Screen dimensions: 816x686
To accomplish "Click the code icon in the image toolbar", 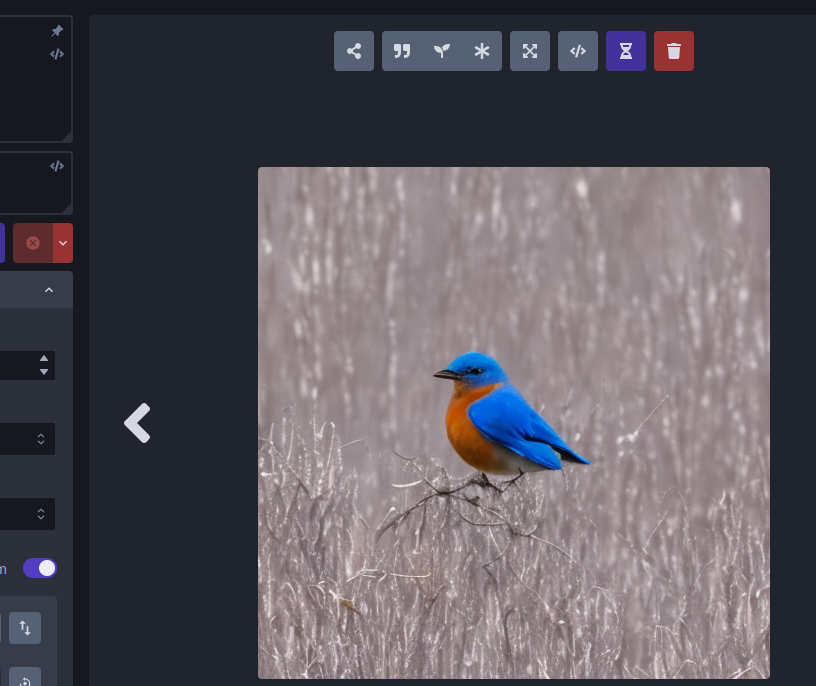I will [578, 51].
